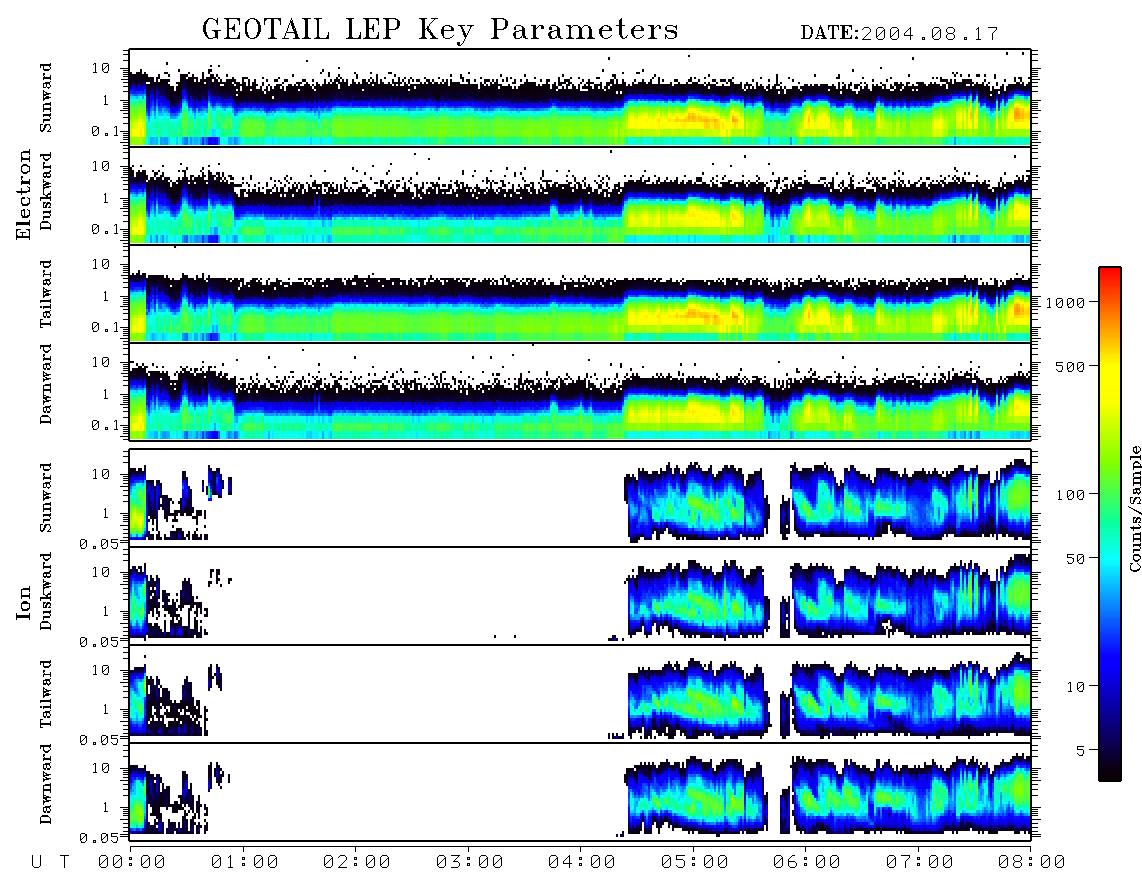Select the Electron "Dawnward" panel label
The width and height of the screenshot is (1142, 880).
(46, 384)
